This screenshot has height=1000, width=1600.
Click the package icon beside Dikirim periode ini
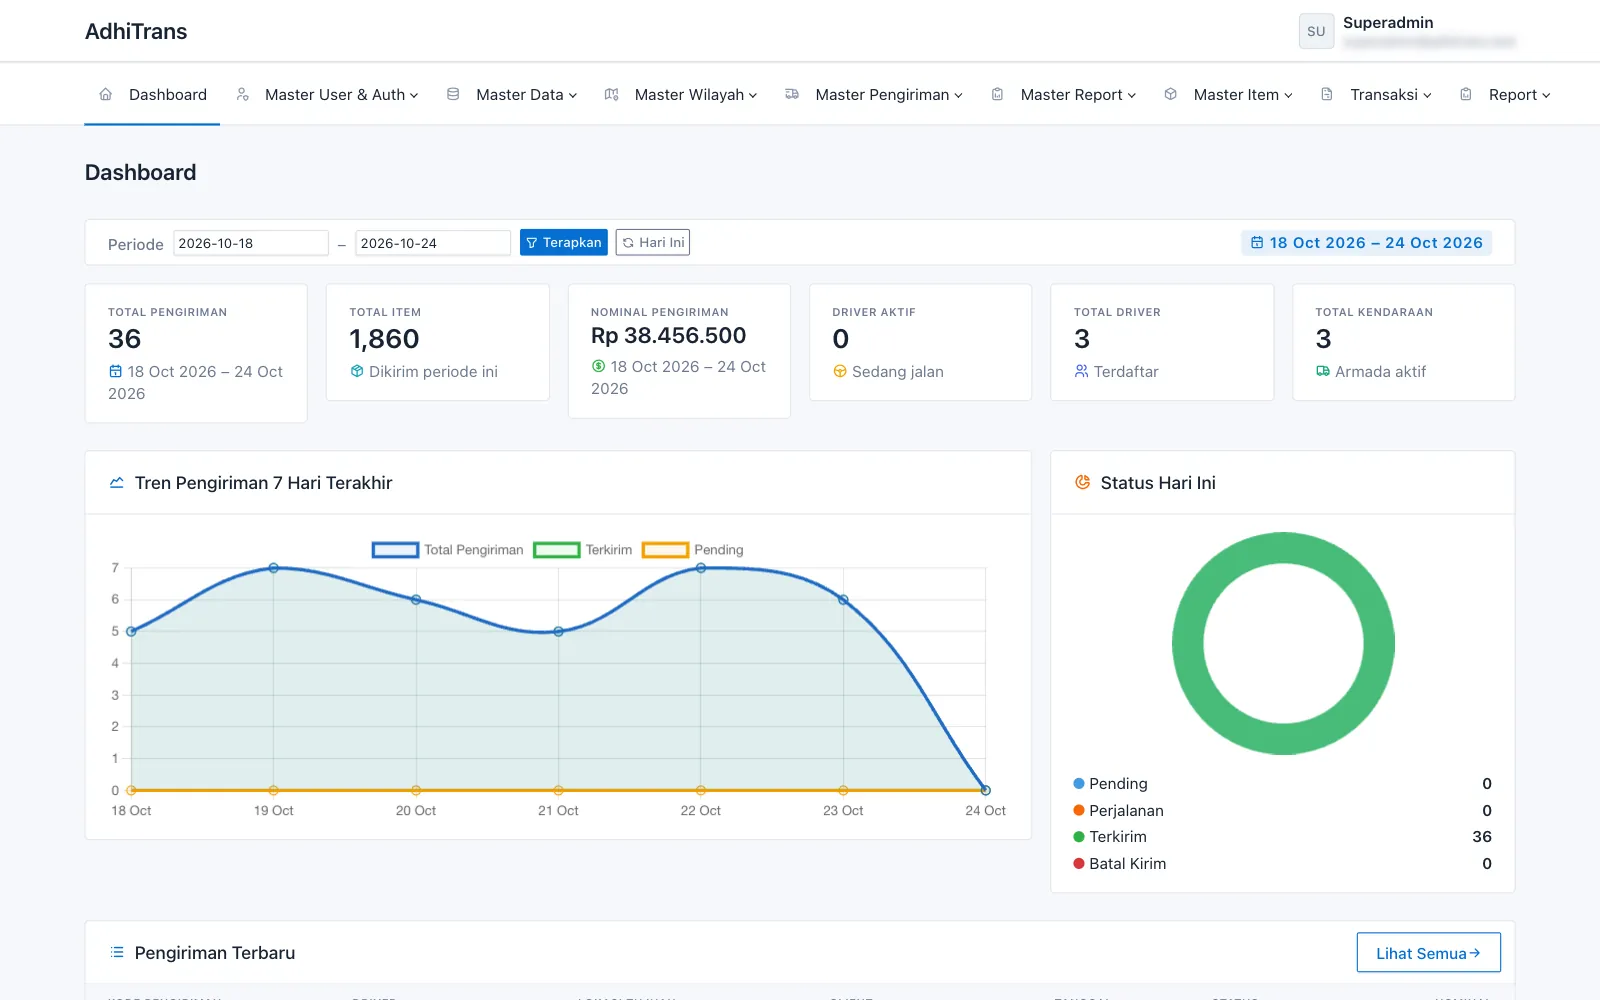(357, 371)
